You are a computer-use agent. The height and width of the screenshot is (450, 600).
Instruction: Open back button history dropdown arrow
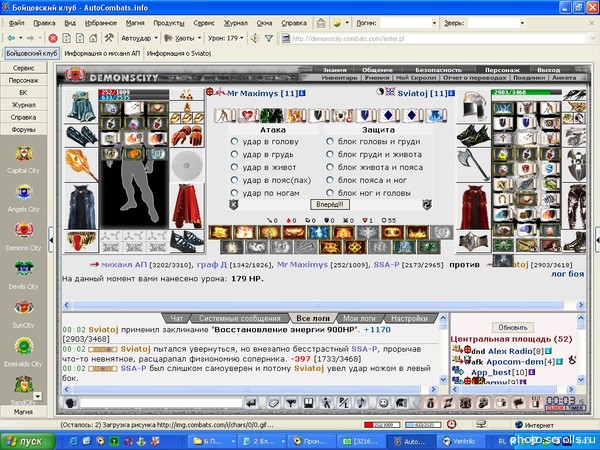pos(21,38)
